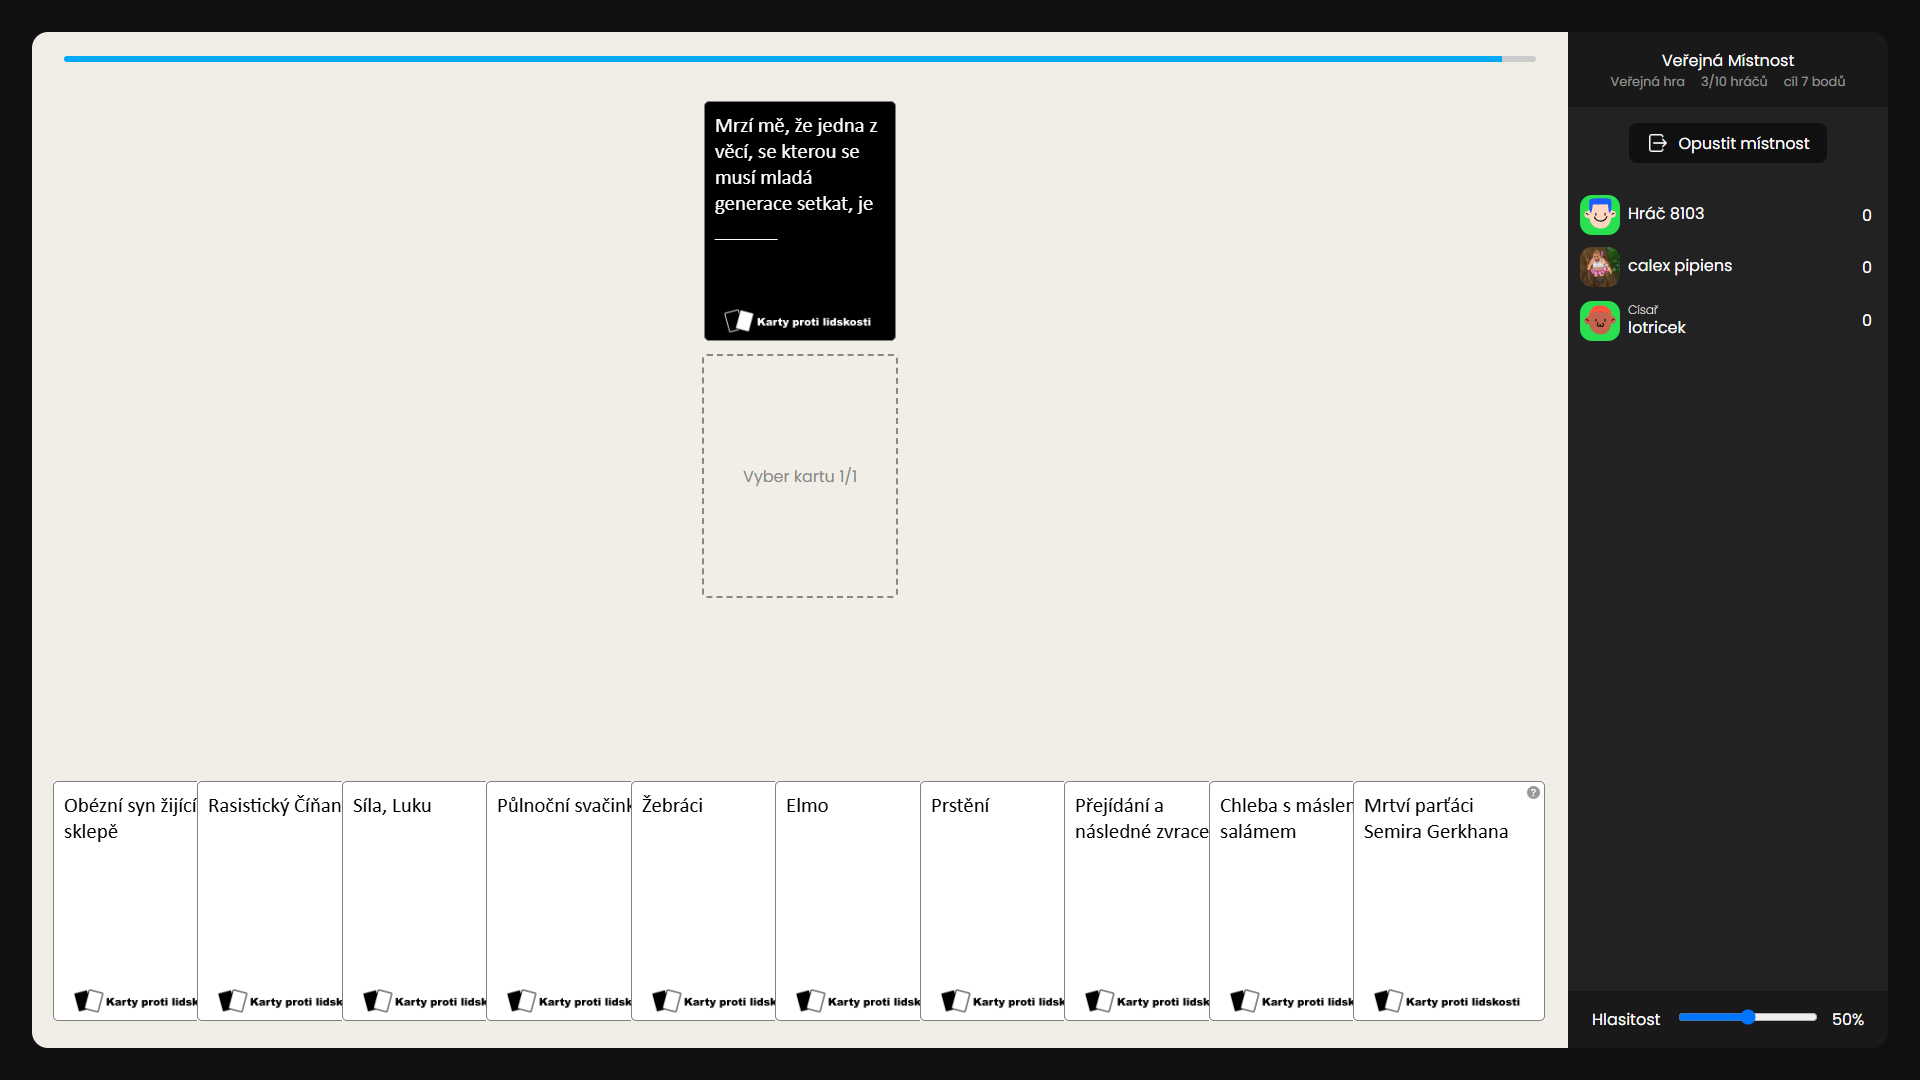This screenshot has width=1920, height=1080.
Task: Click Hráč 8103 avatar icon
Action: tap(1599, 214)
